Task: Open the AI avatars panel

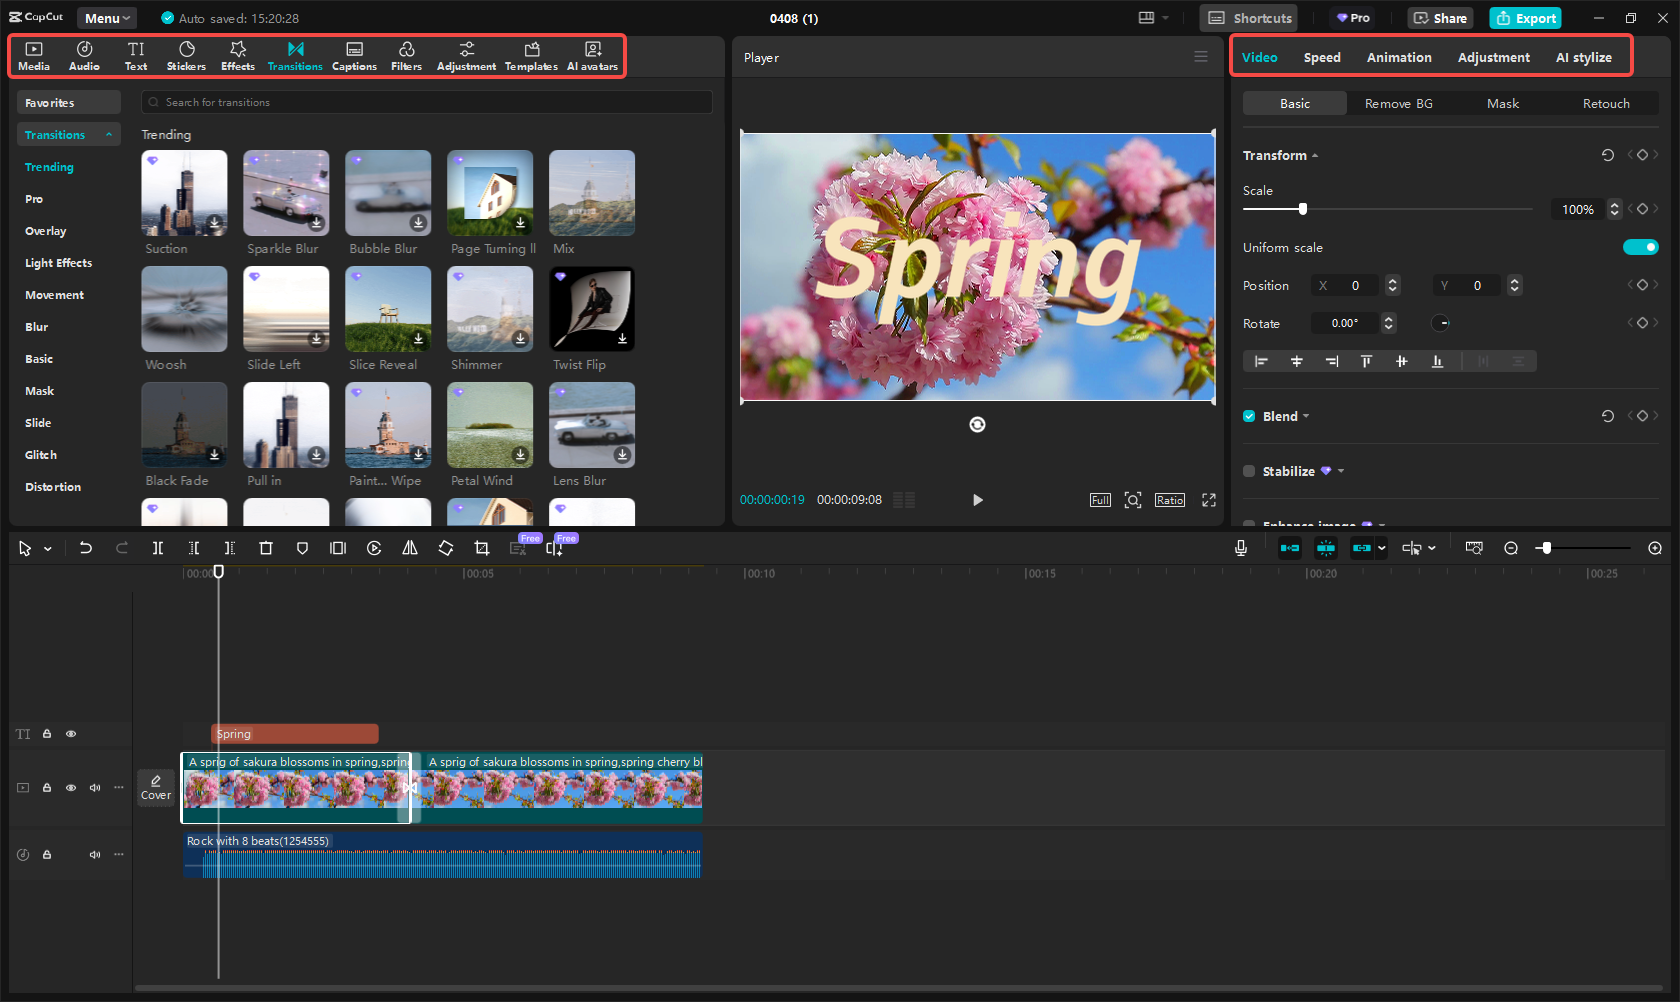Action: coord(592,56)
